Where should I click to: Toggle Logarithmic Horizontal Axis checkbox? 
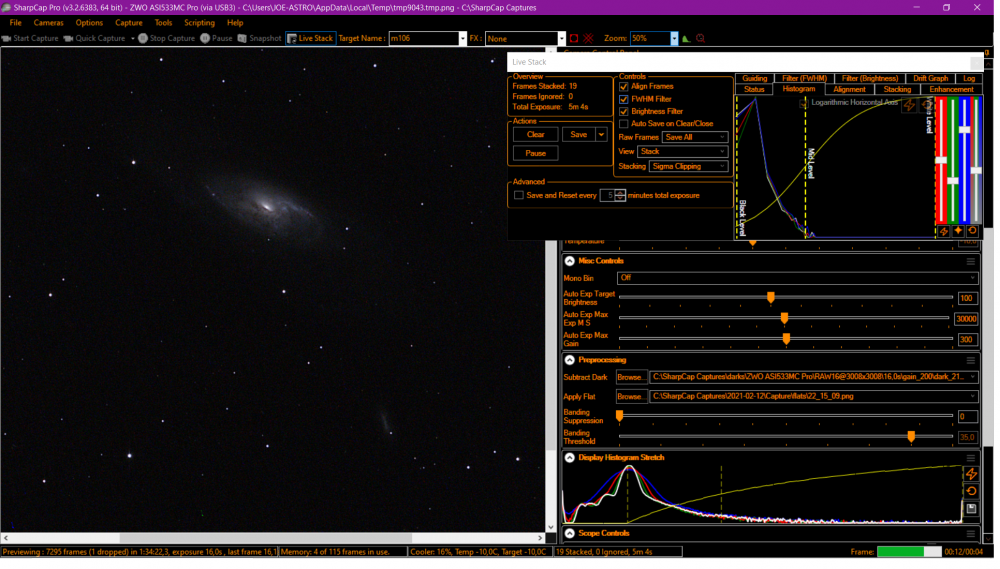coord(804,103)
